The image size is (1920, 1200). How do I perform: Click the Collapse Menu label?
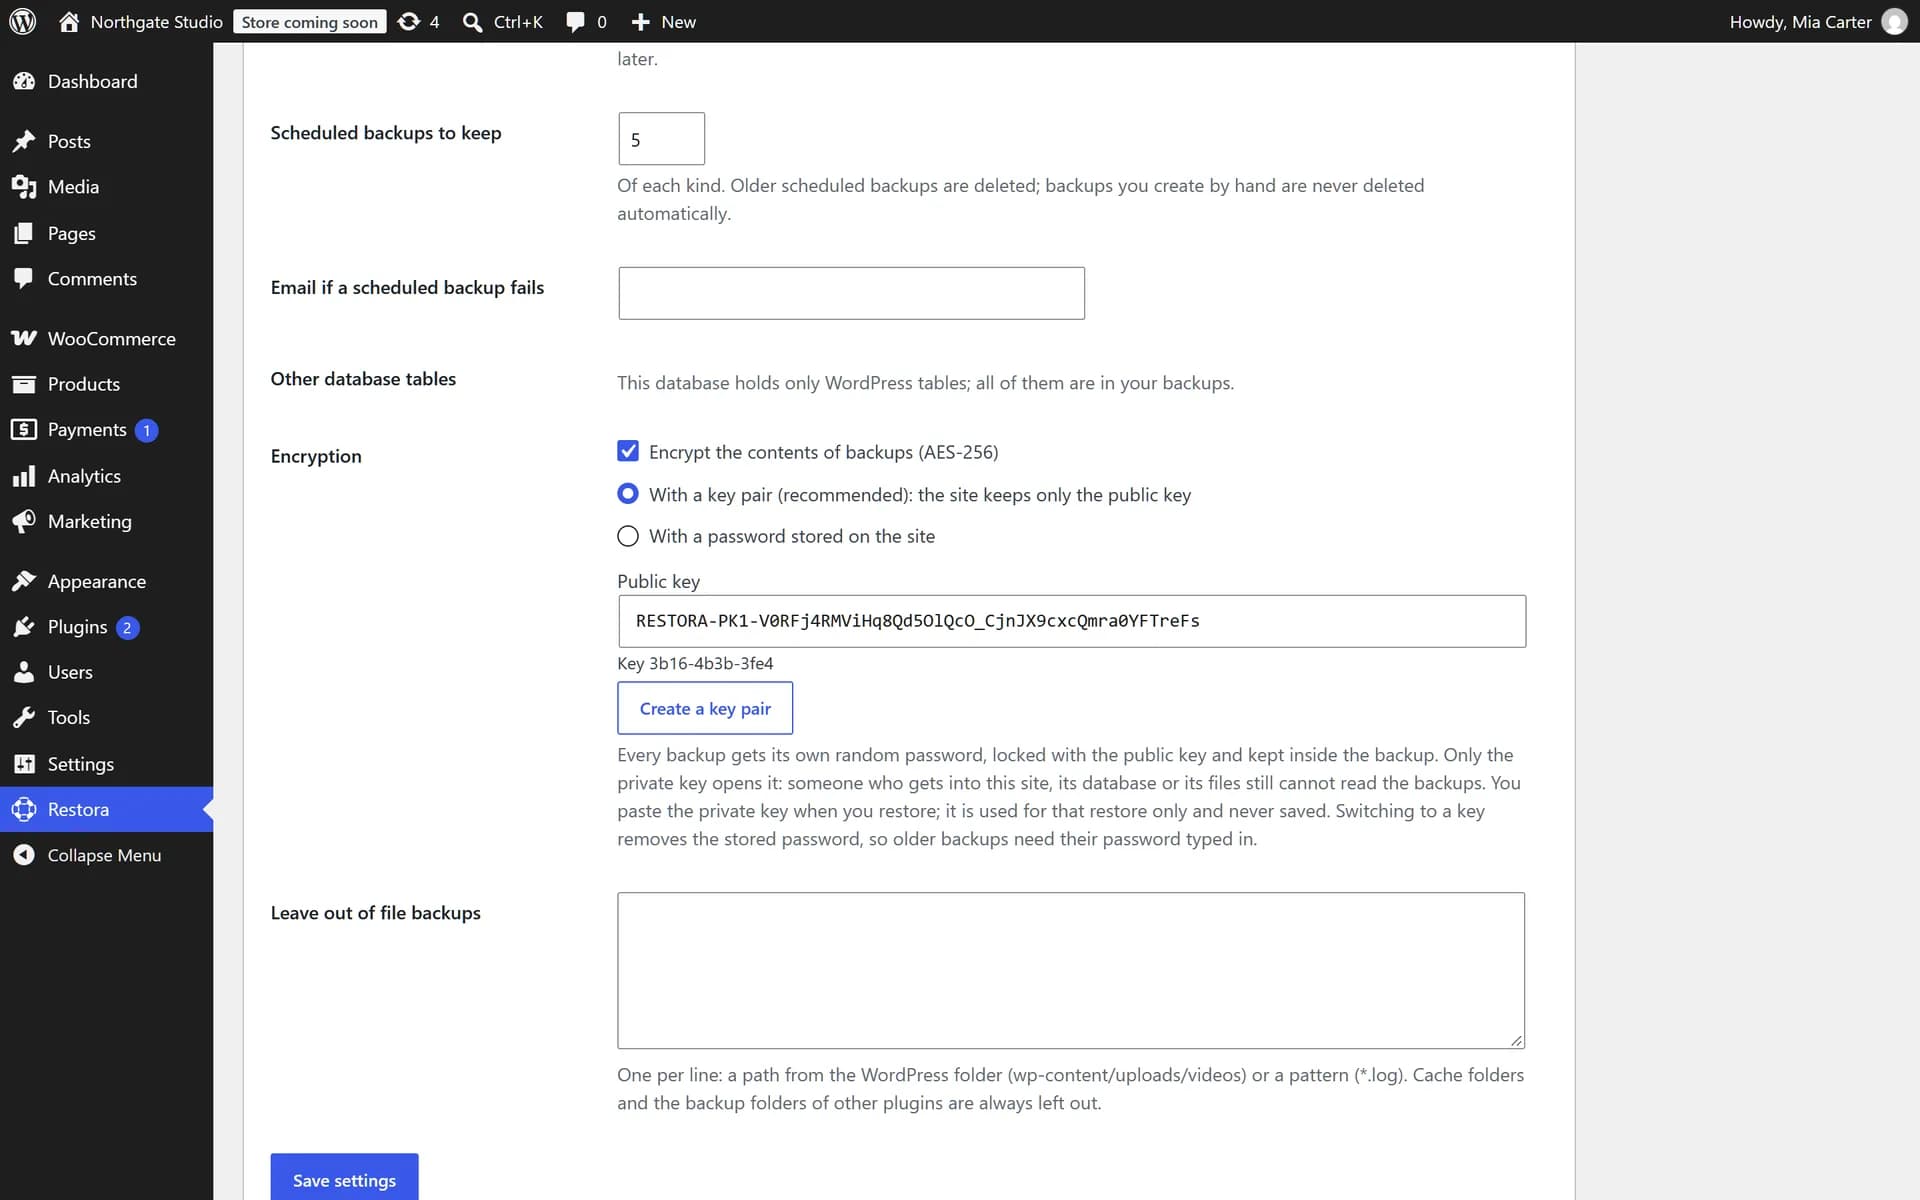pyautogui.click(x=104, y=855)
